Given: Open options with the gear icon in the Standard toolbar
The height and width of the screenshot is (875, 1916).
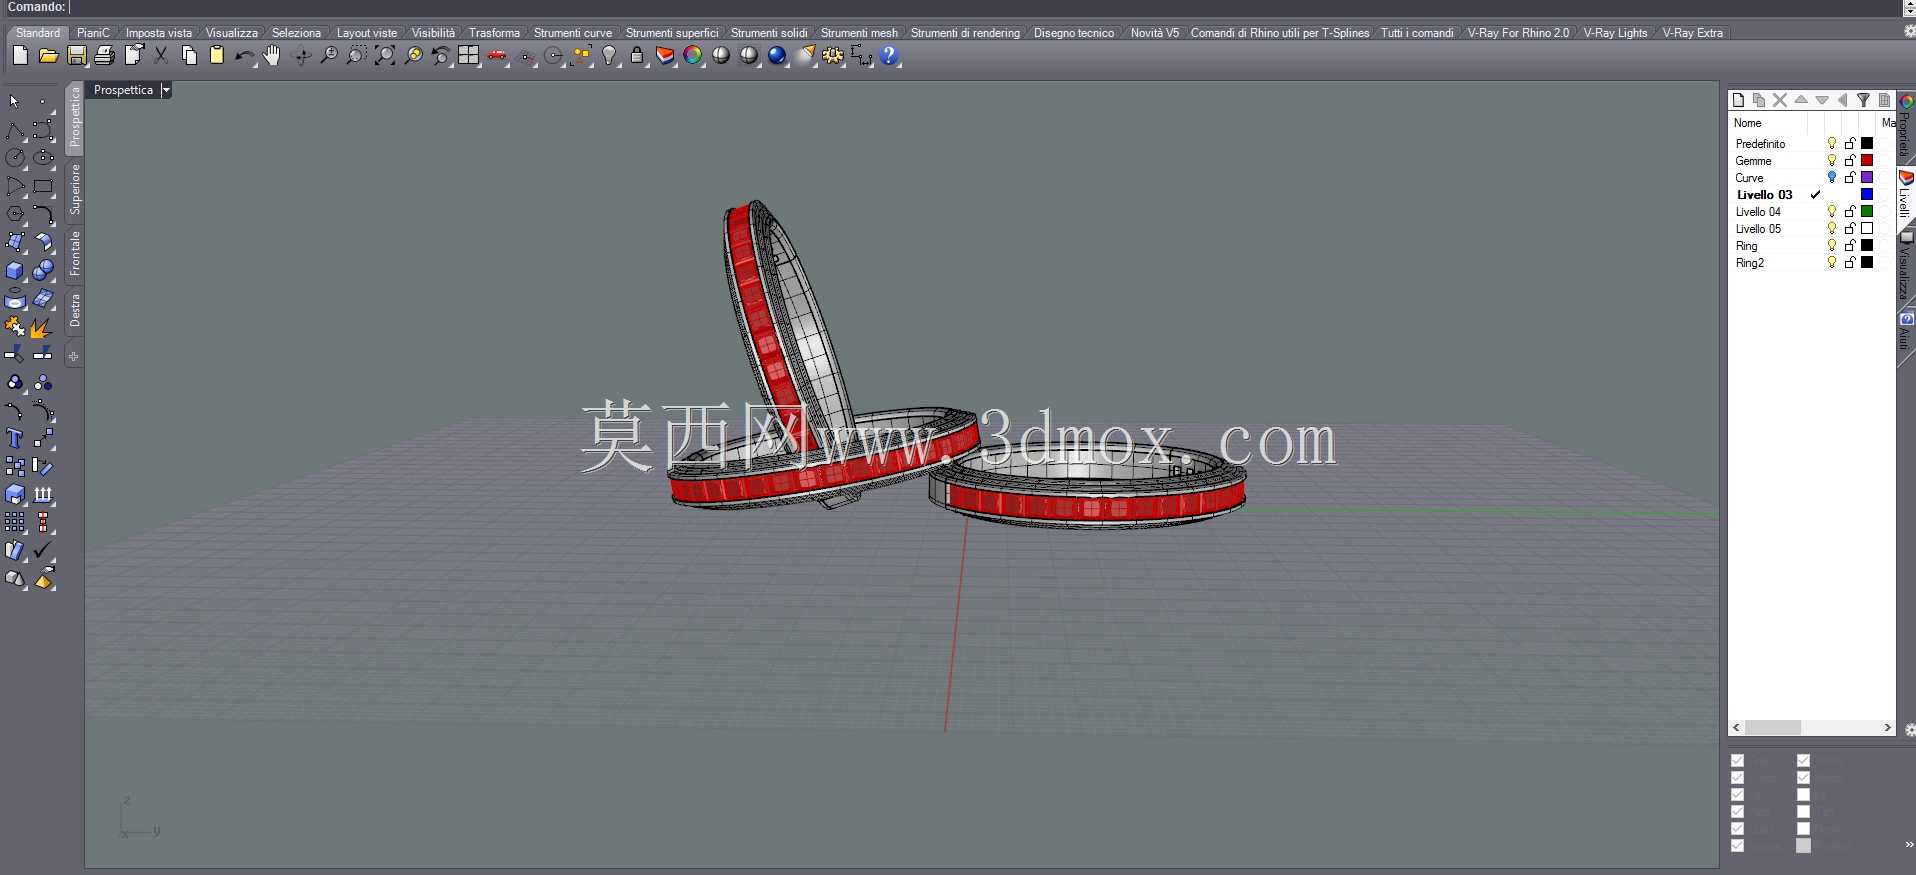Looking at the screenshot, I should [x=833, y=56].
